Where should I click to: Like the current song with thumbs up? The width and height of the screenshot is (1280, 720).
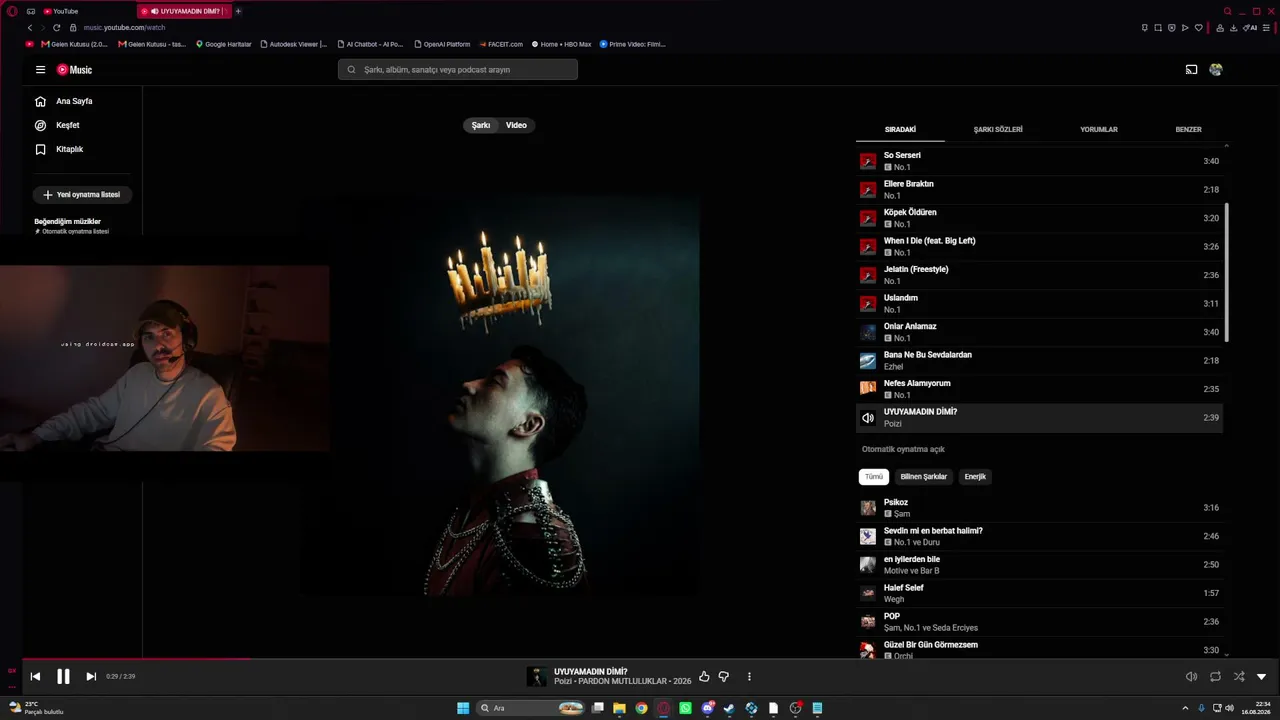[x=704, y=677]
